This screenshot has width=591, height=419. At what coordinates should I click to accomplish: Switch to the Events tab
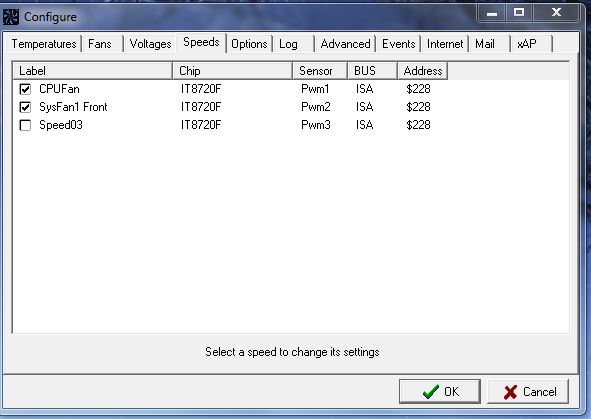(398, 44)
